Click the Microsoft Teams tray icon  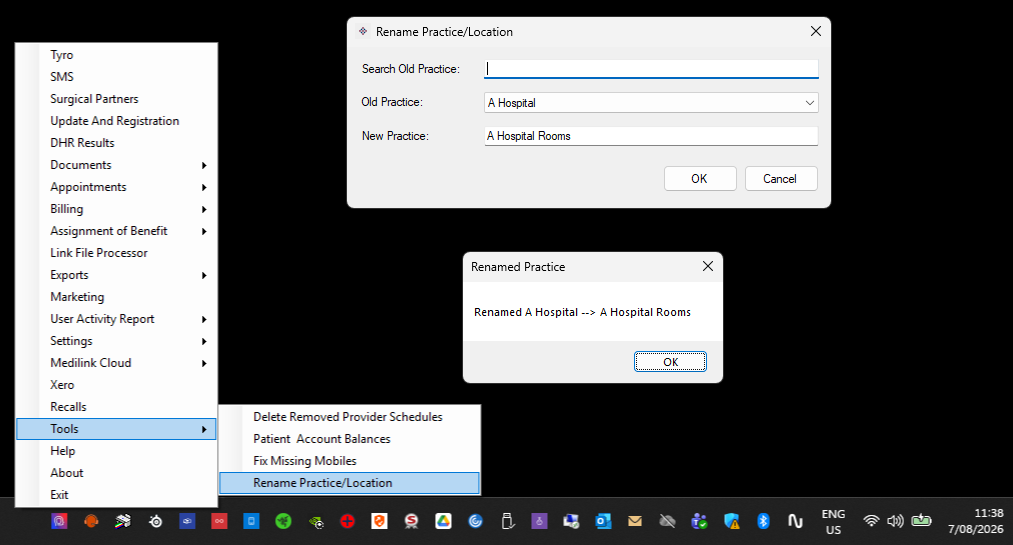(x=699, y=521)
